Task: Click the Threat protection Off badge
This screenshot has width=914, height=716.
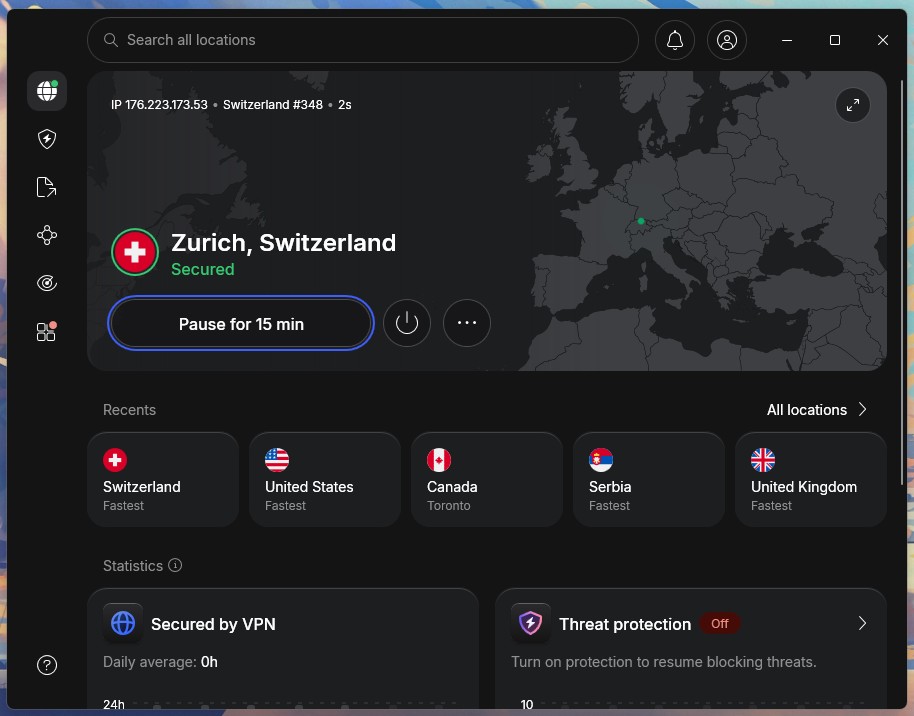Action: point(719,623)
